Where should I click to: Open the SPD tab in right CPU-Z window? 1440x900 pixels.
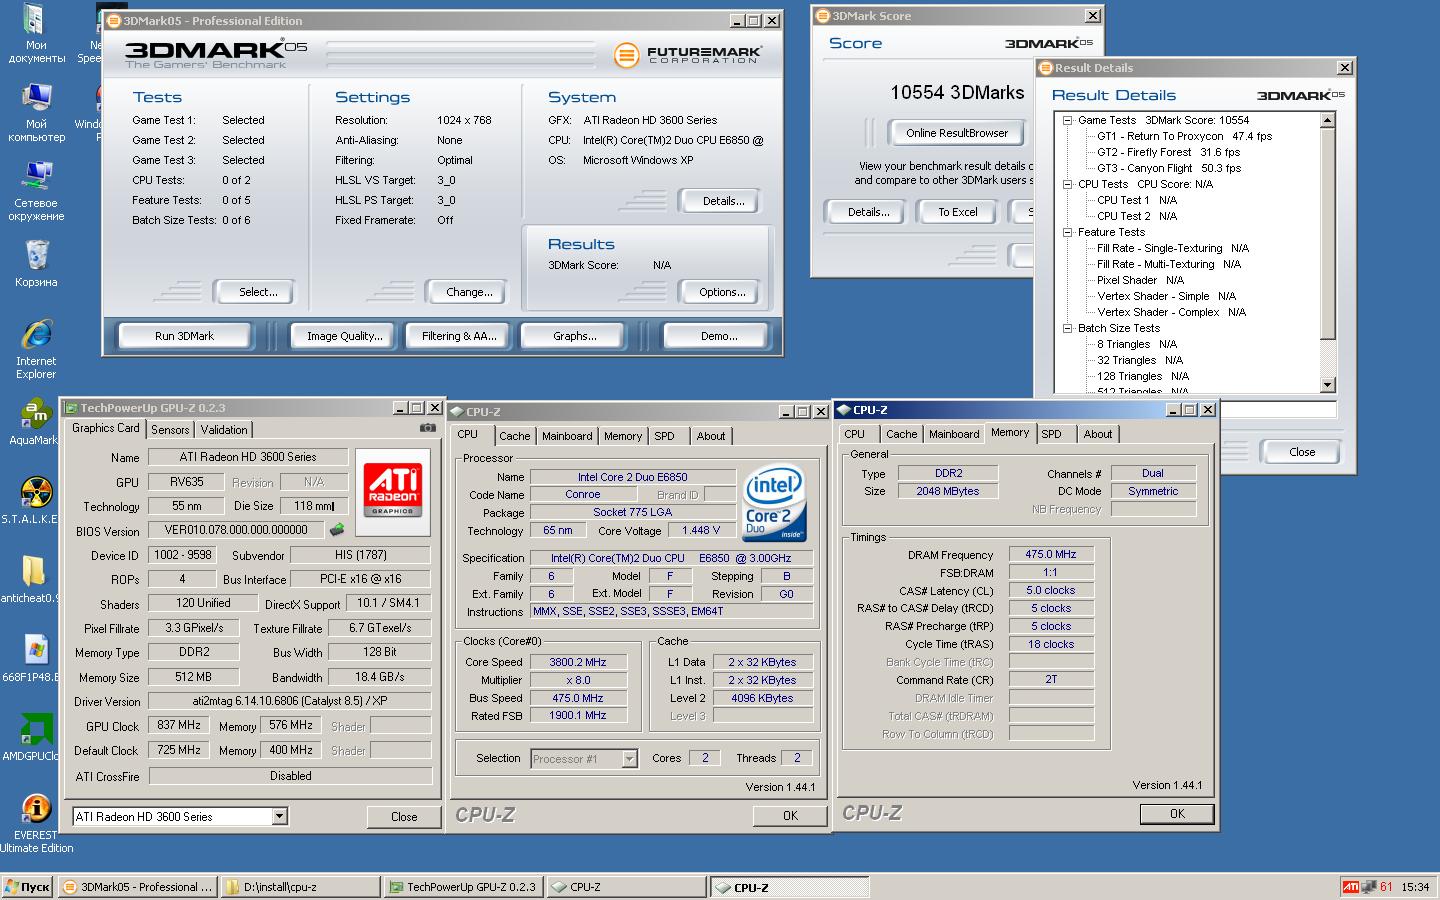point(1051,434)
